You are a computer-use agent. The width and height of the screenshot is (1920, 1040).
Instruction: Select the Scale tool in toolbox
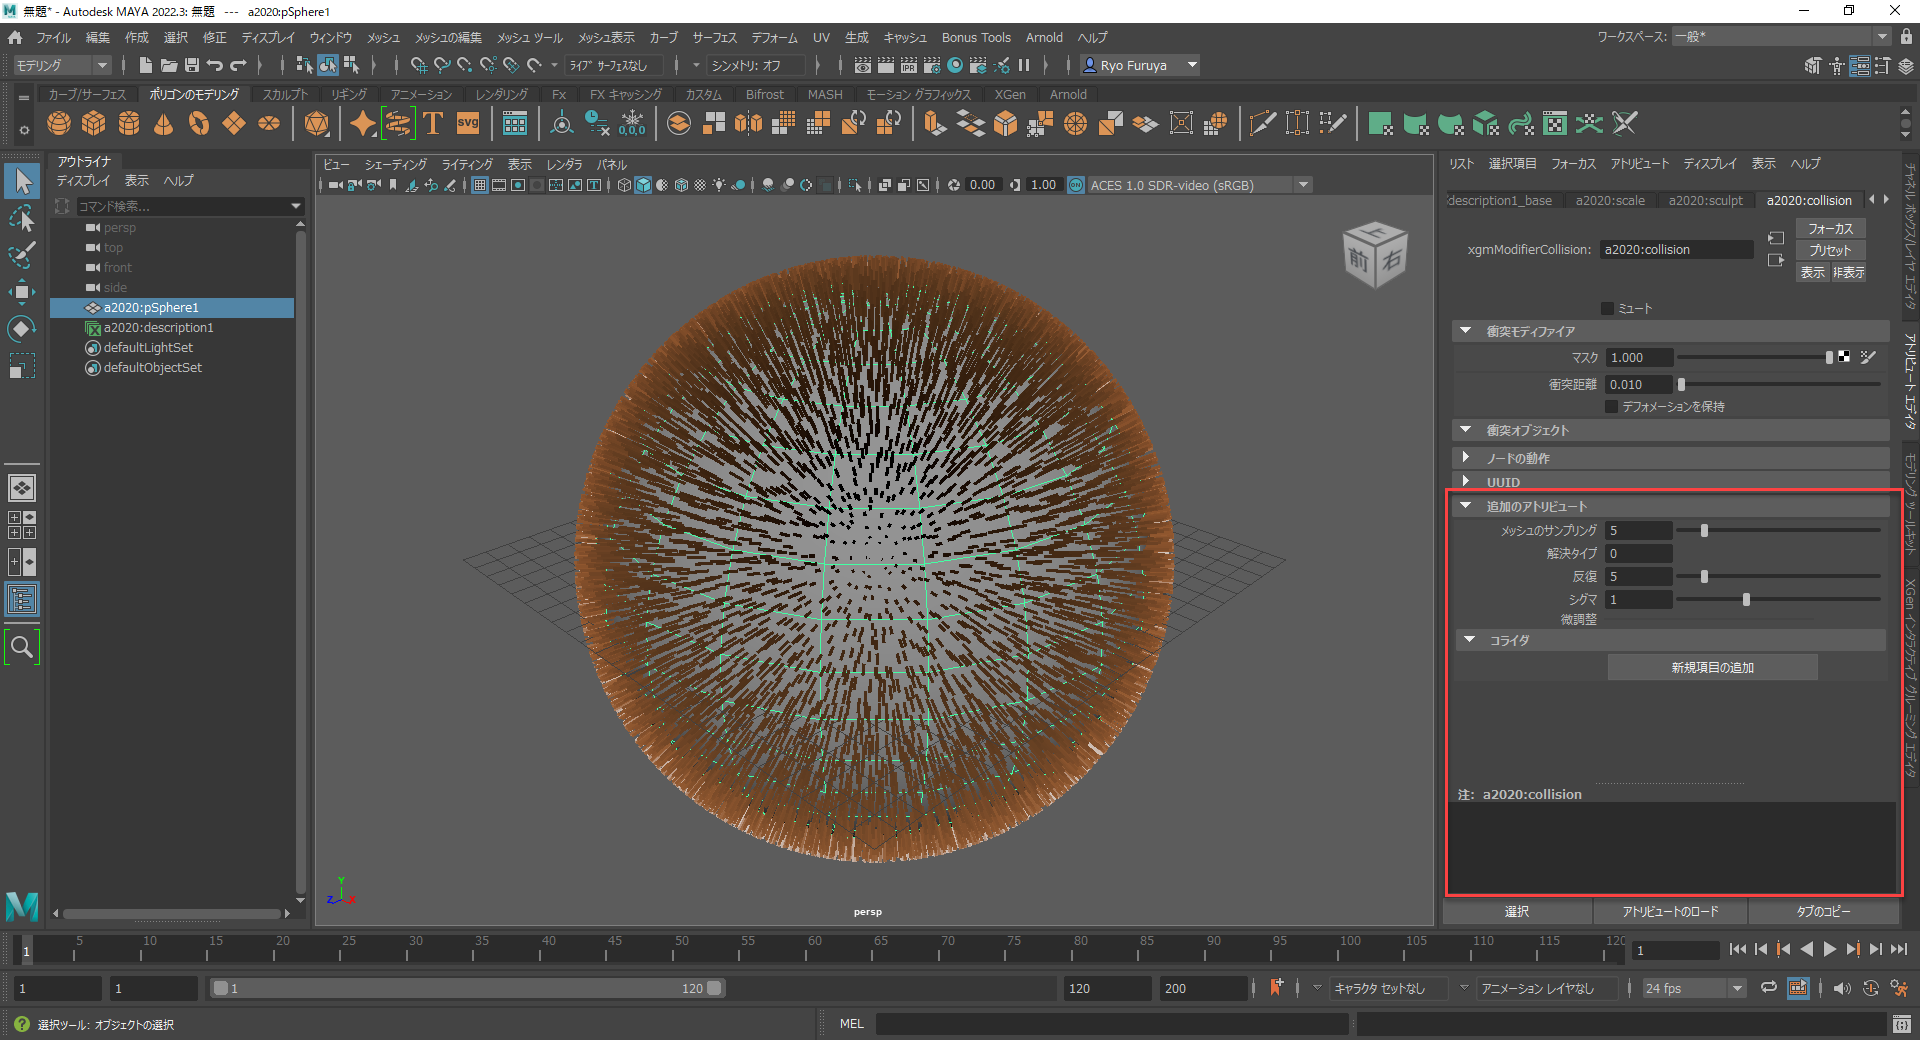pos(22,366)
